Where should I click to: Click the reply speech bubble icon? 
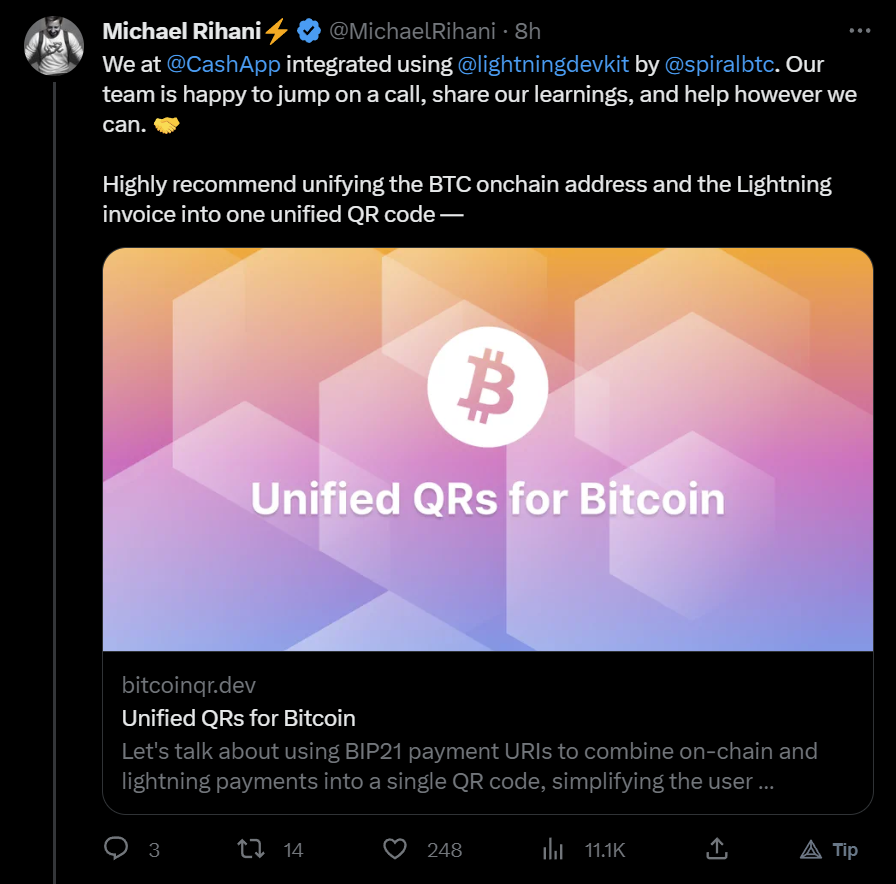(x=117, y=849)
